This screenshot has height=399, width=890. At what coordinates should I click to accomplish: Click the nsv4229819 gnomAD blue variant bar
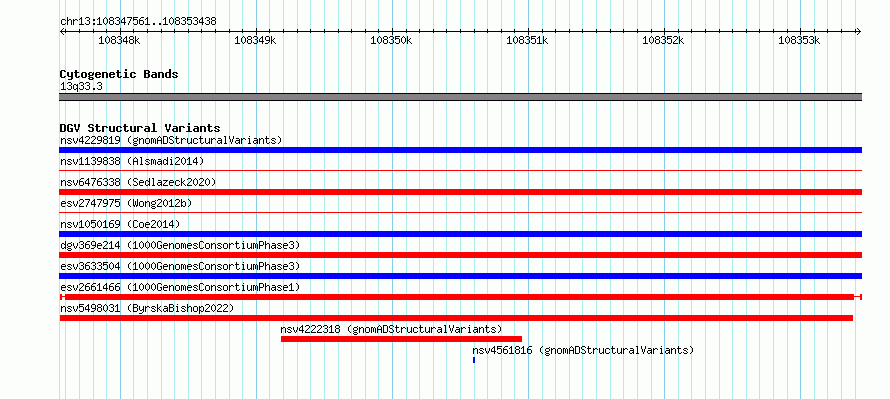(x=460, y=150)
